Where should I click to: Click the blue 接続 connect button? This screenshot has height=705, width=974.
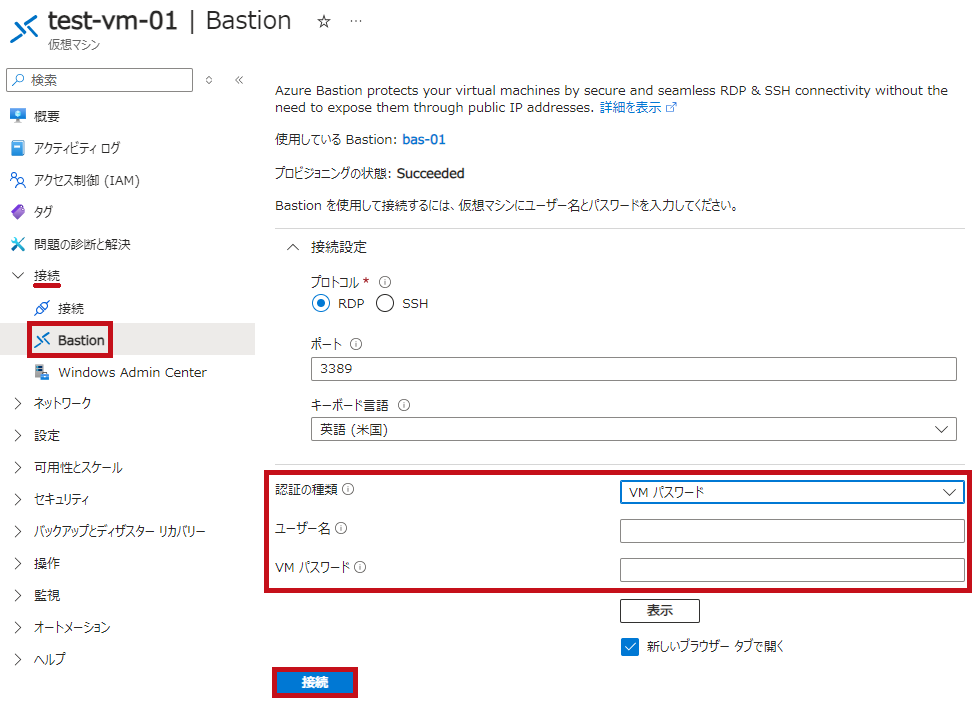coord(315,683)
